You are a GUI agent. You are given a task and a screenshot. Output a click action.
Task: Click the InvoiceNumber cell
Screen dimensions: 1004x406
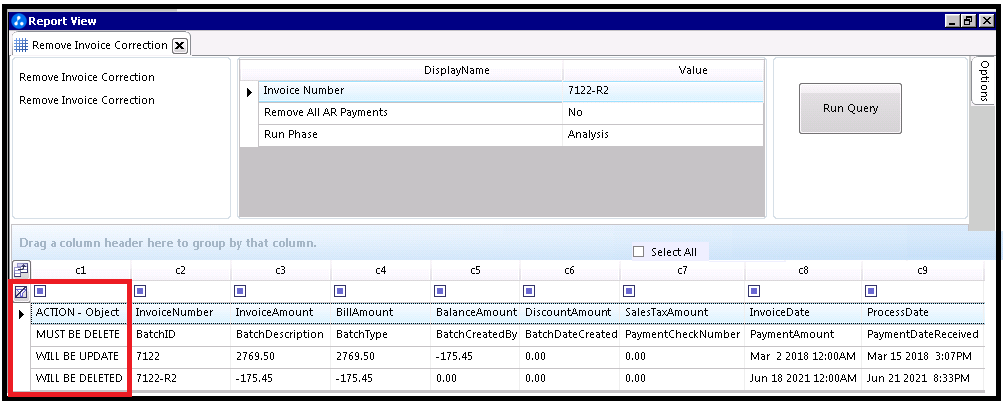[x=181, y=313]
